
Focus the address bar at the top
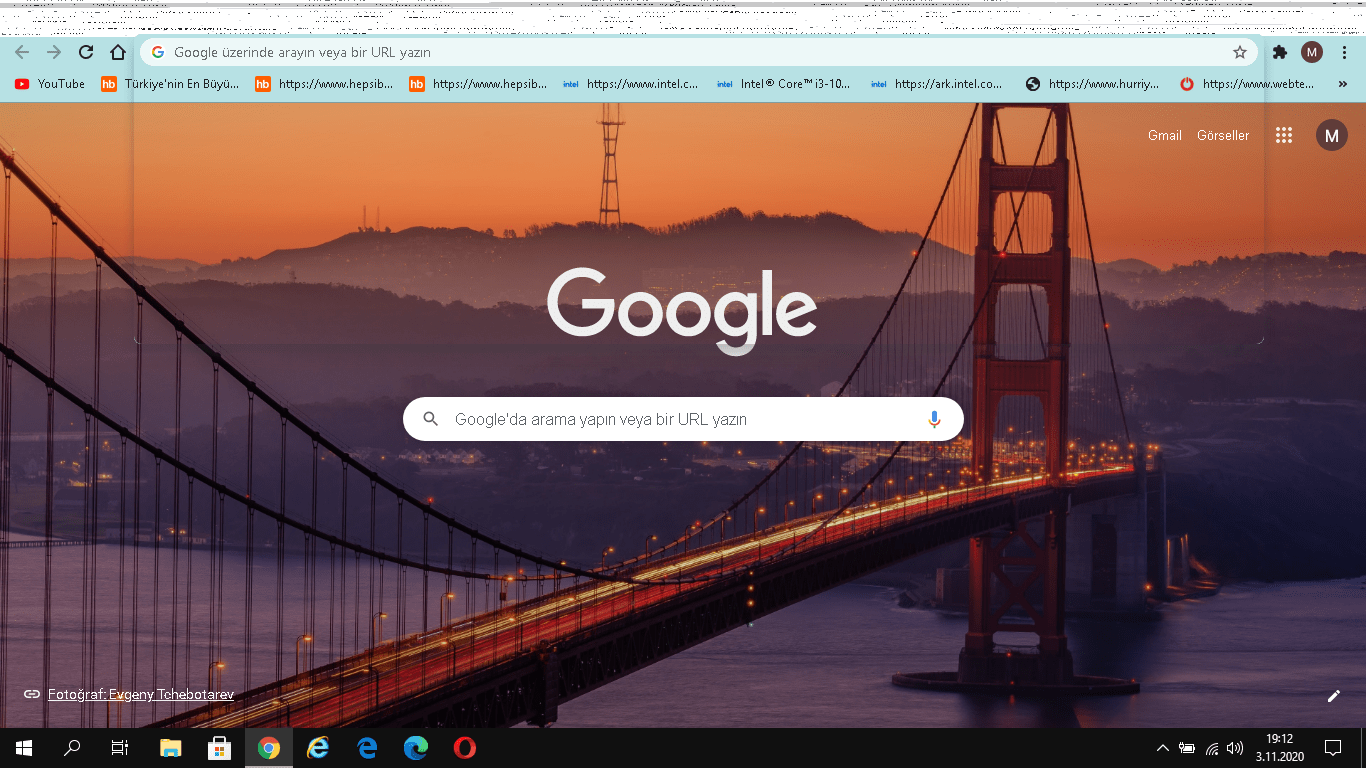(698, 52)
